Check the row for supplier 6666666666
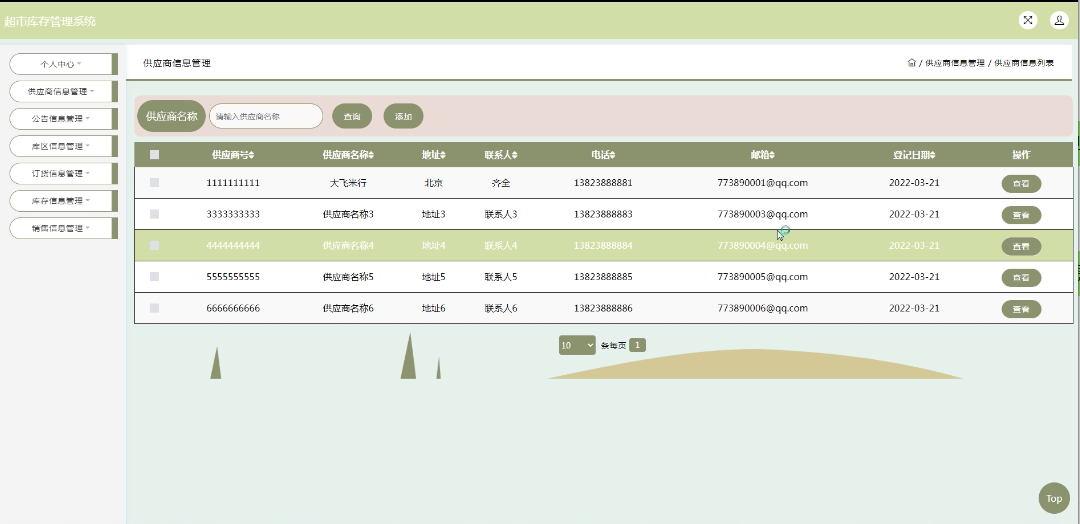 pos(154,308)
